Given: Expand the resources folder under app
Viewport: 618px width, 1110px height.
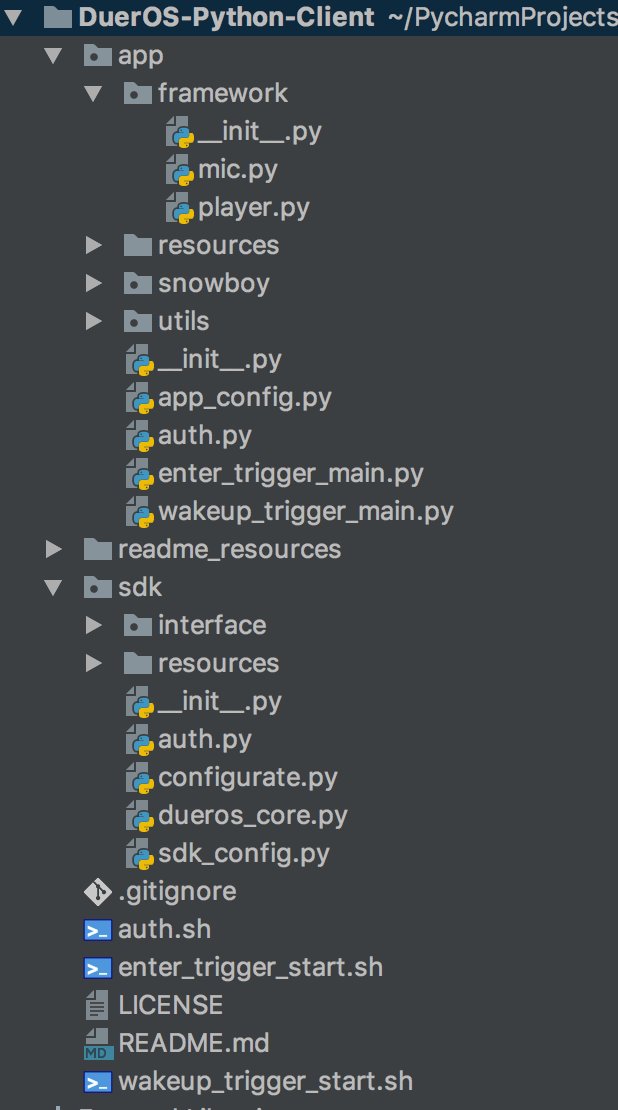Looking at the screenshot, I should pyautogui.click(x=93, y=245).
